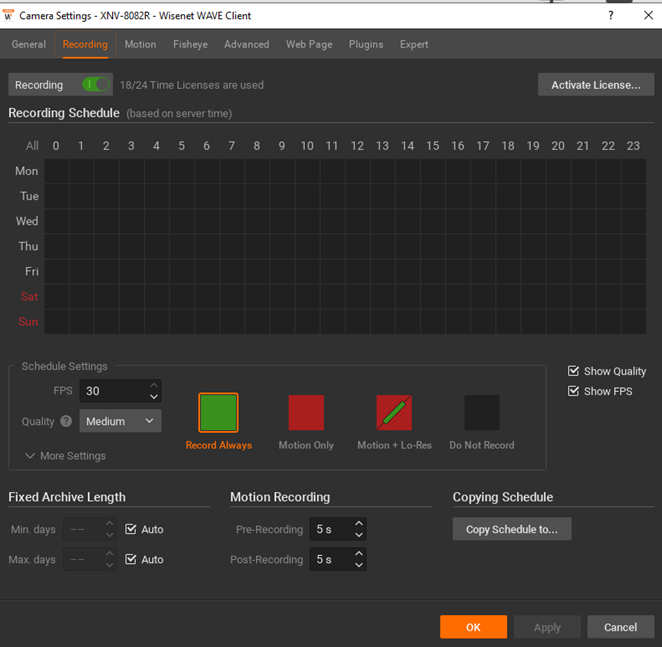Increase FPS value with up arrow

click(154, 385)
